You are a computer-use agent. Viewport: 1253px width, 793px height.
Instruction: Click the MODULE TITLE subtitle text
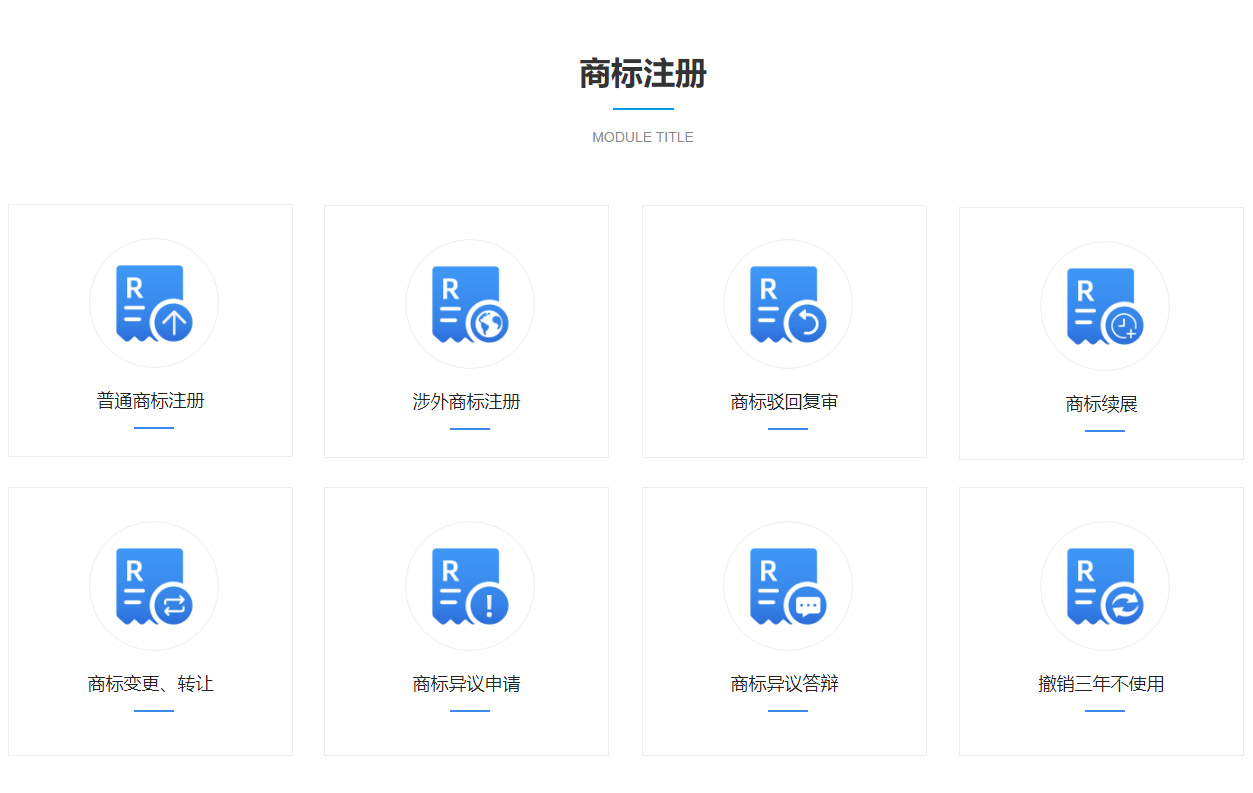click(x=643, y=137)
